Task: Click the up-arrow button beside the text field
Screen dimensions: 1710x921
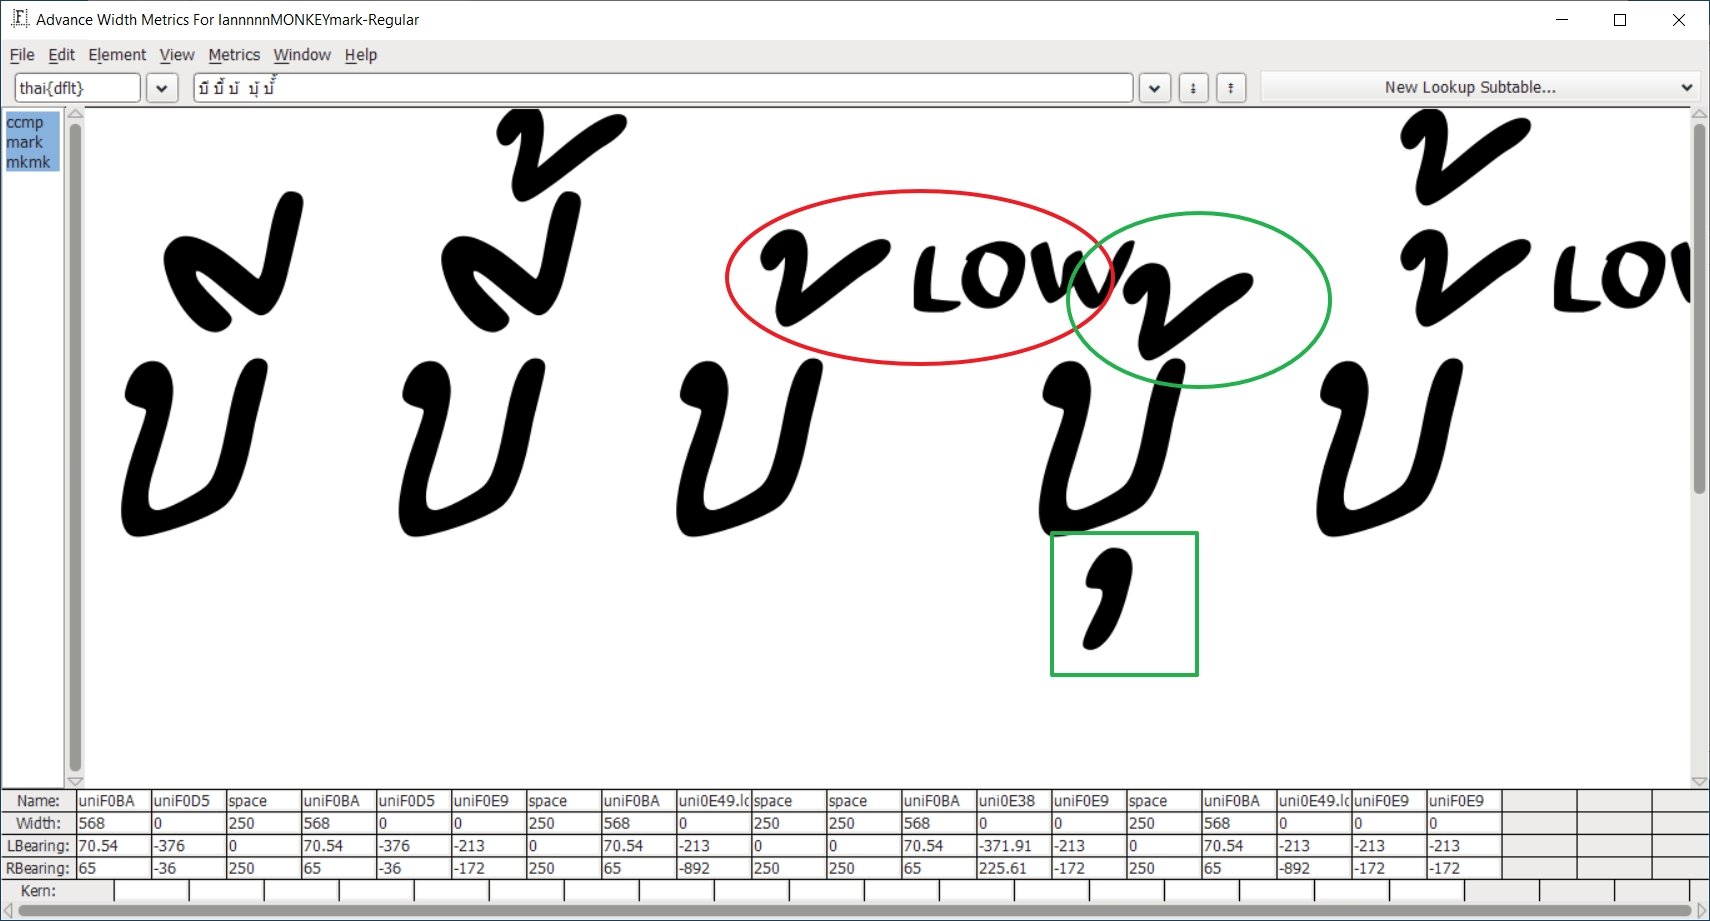Action: click(x=1231, y=88)
